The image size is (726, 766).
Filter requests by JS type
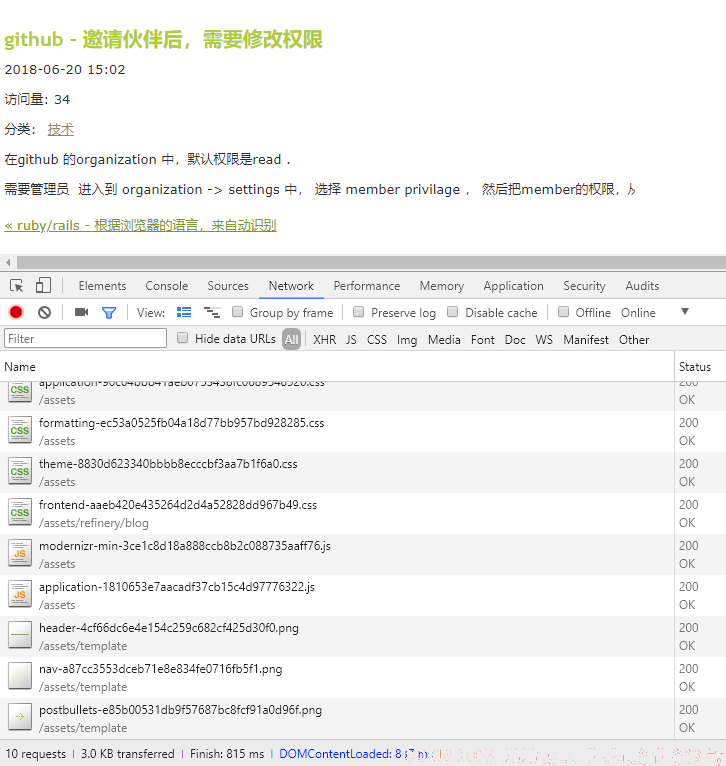tap(351, 340)
